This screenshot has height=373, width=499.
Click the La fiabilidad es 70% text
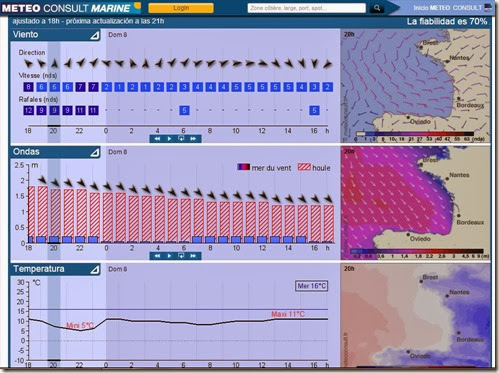click(x=447, y=21)
